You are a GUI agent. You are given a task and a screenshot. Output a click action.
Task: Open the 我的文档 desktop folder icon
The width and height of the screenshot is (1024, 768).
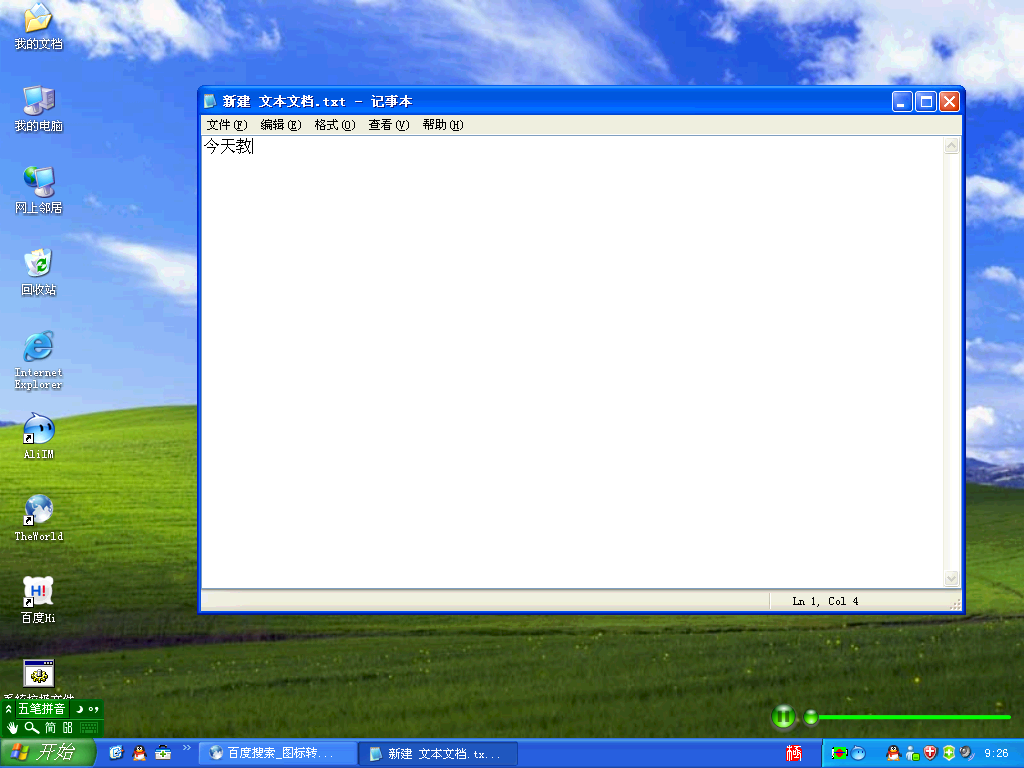pos(39,26)
